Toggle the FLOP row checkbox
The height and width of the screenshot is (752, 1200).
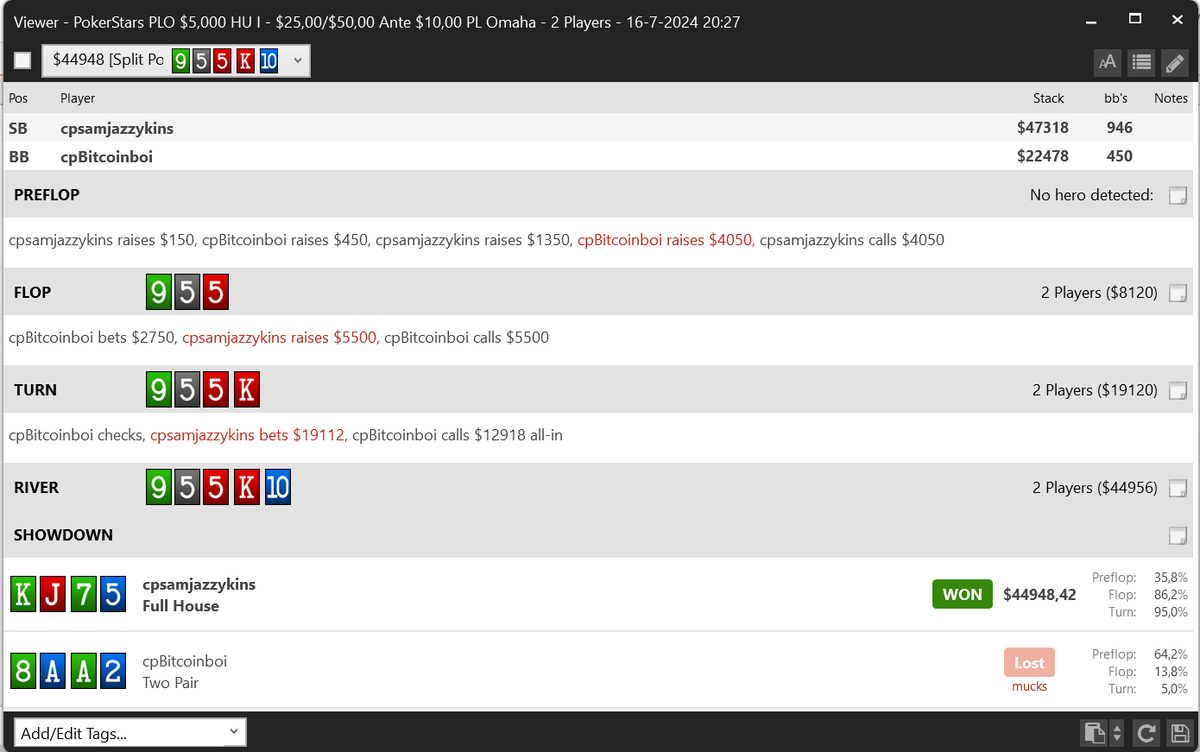1178,293
